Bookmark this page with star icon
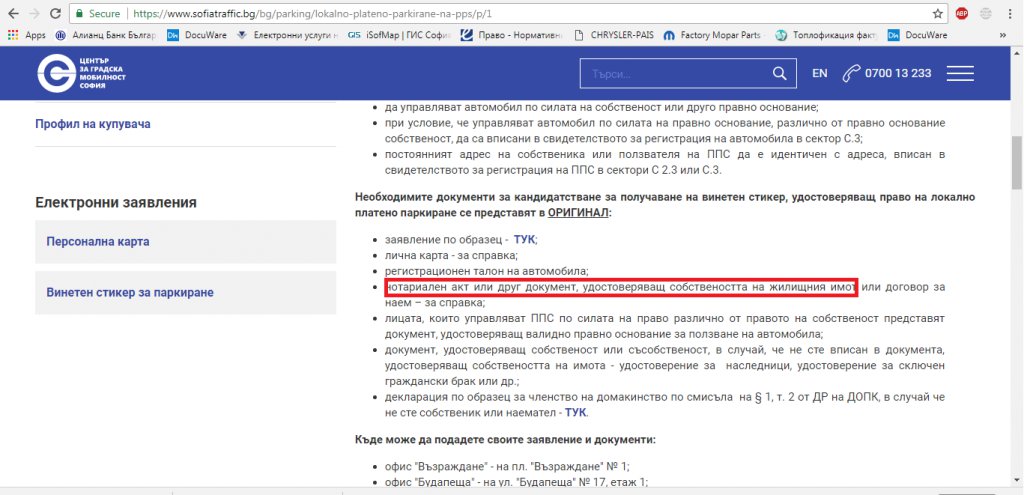 938,13
